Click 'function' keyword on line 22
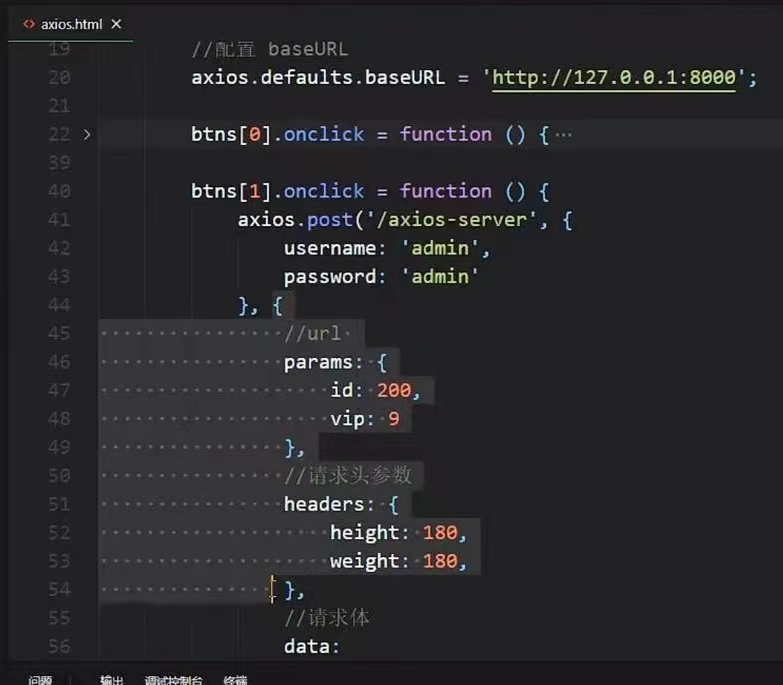 pyautogui.click(x=446, y=134)
